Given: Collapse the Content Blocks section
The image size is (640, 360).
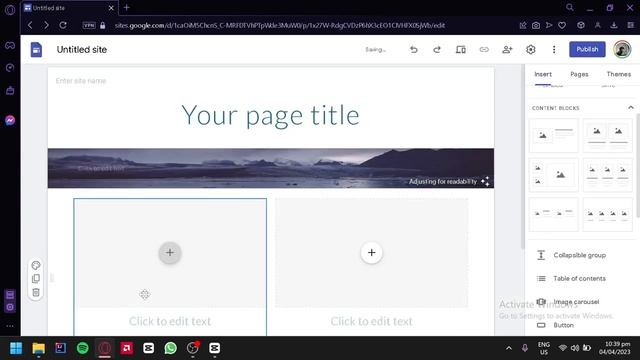Looking at the screenshot, I should click(631, 108).
